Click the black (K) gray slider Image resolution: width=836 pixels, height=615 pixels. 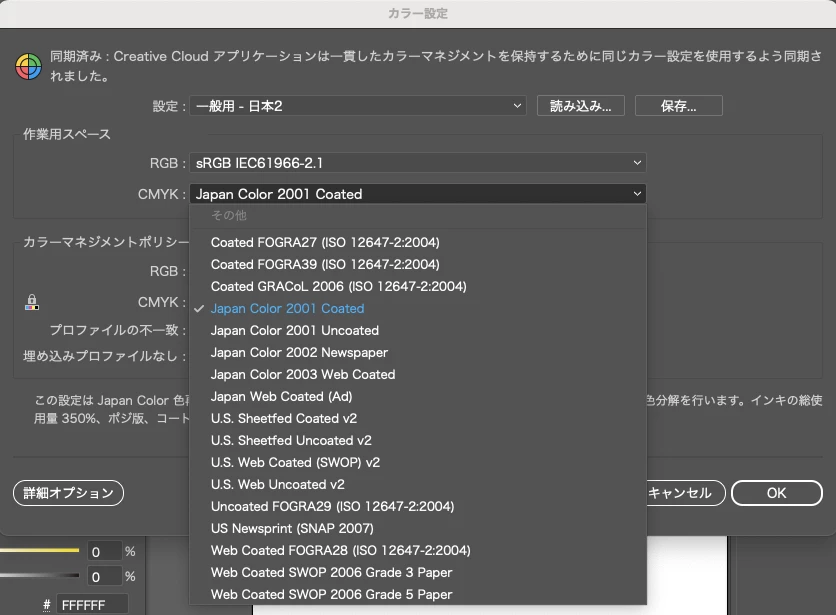(39, 575)
